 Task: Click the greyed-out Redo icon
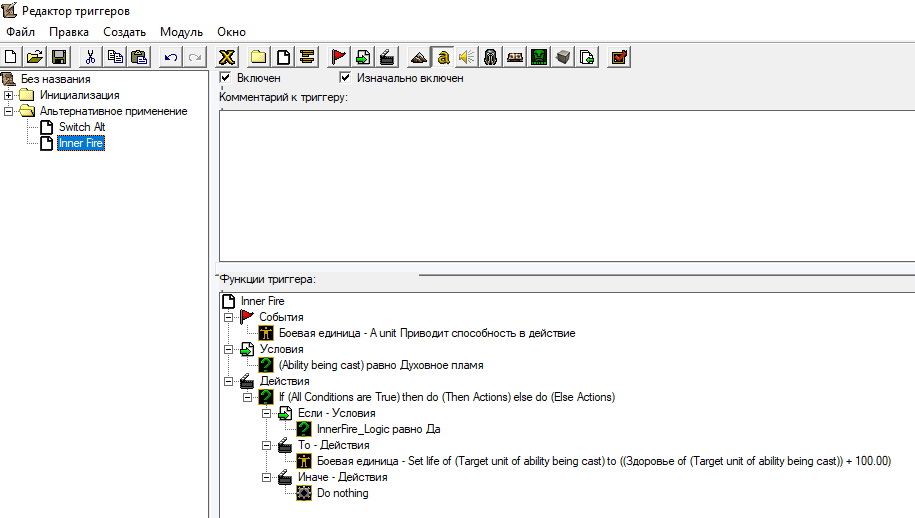pyautogui.click(x=195, y=57)
